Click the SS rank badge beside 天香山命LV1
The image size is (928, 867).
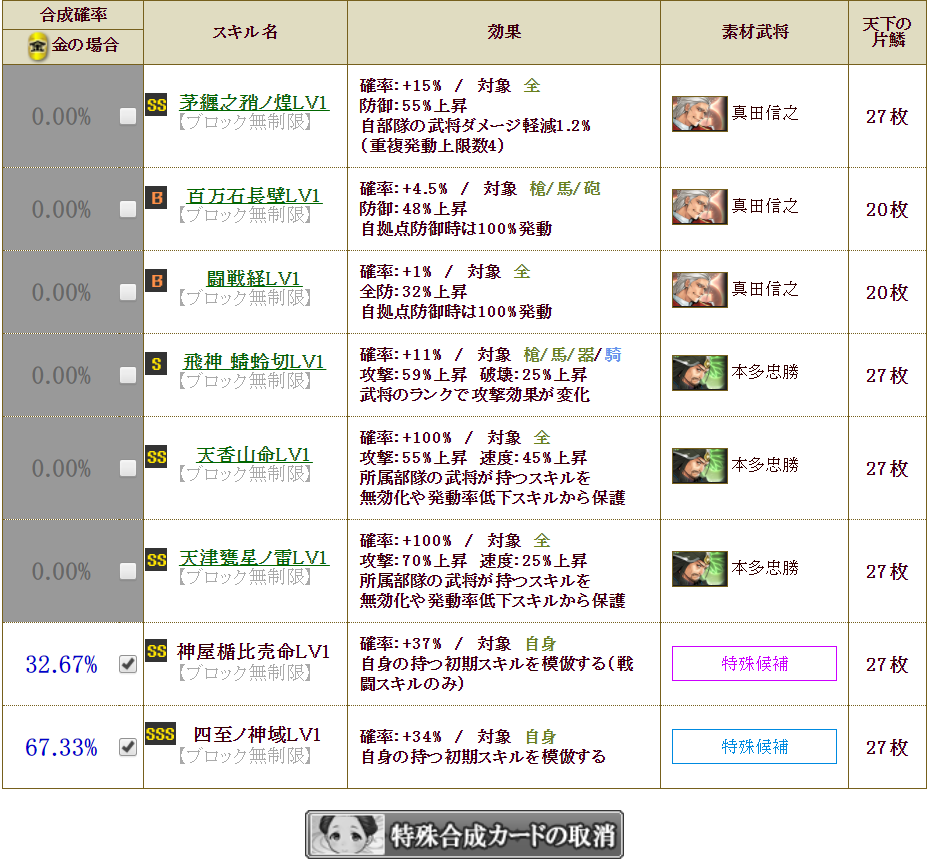[x=156, y=457]
